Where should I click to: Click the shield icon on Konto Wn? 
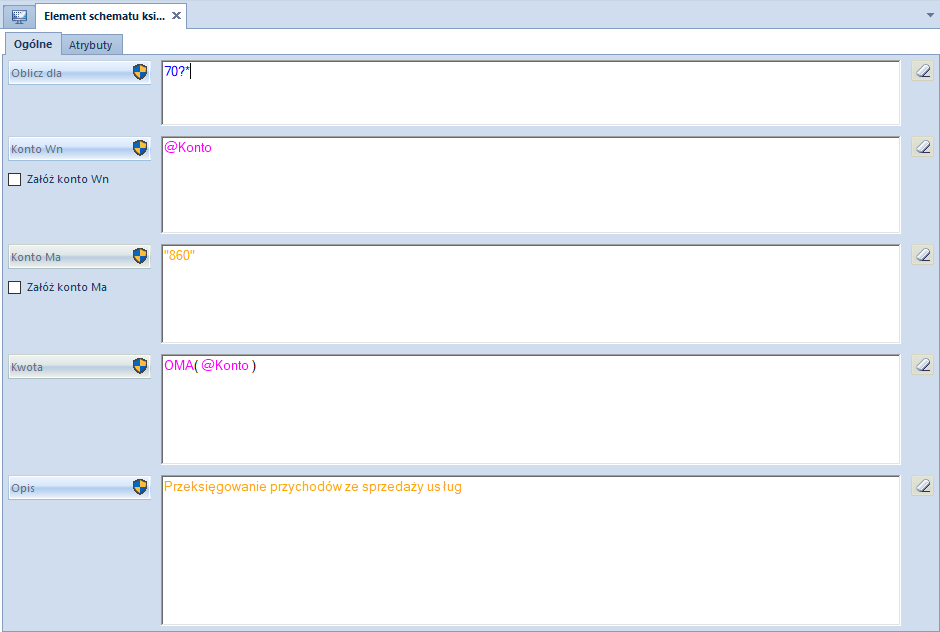(x=140, y=148)
